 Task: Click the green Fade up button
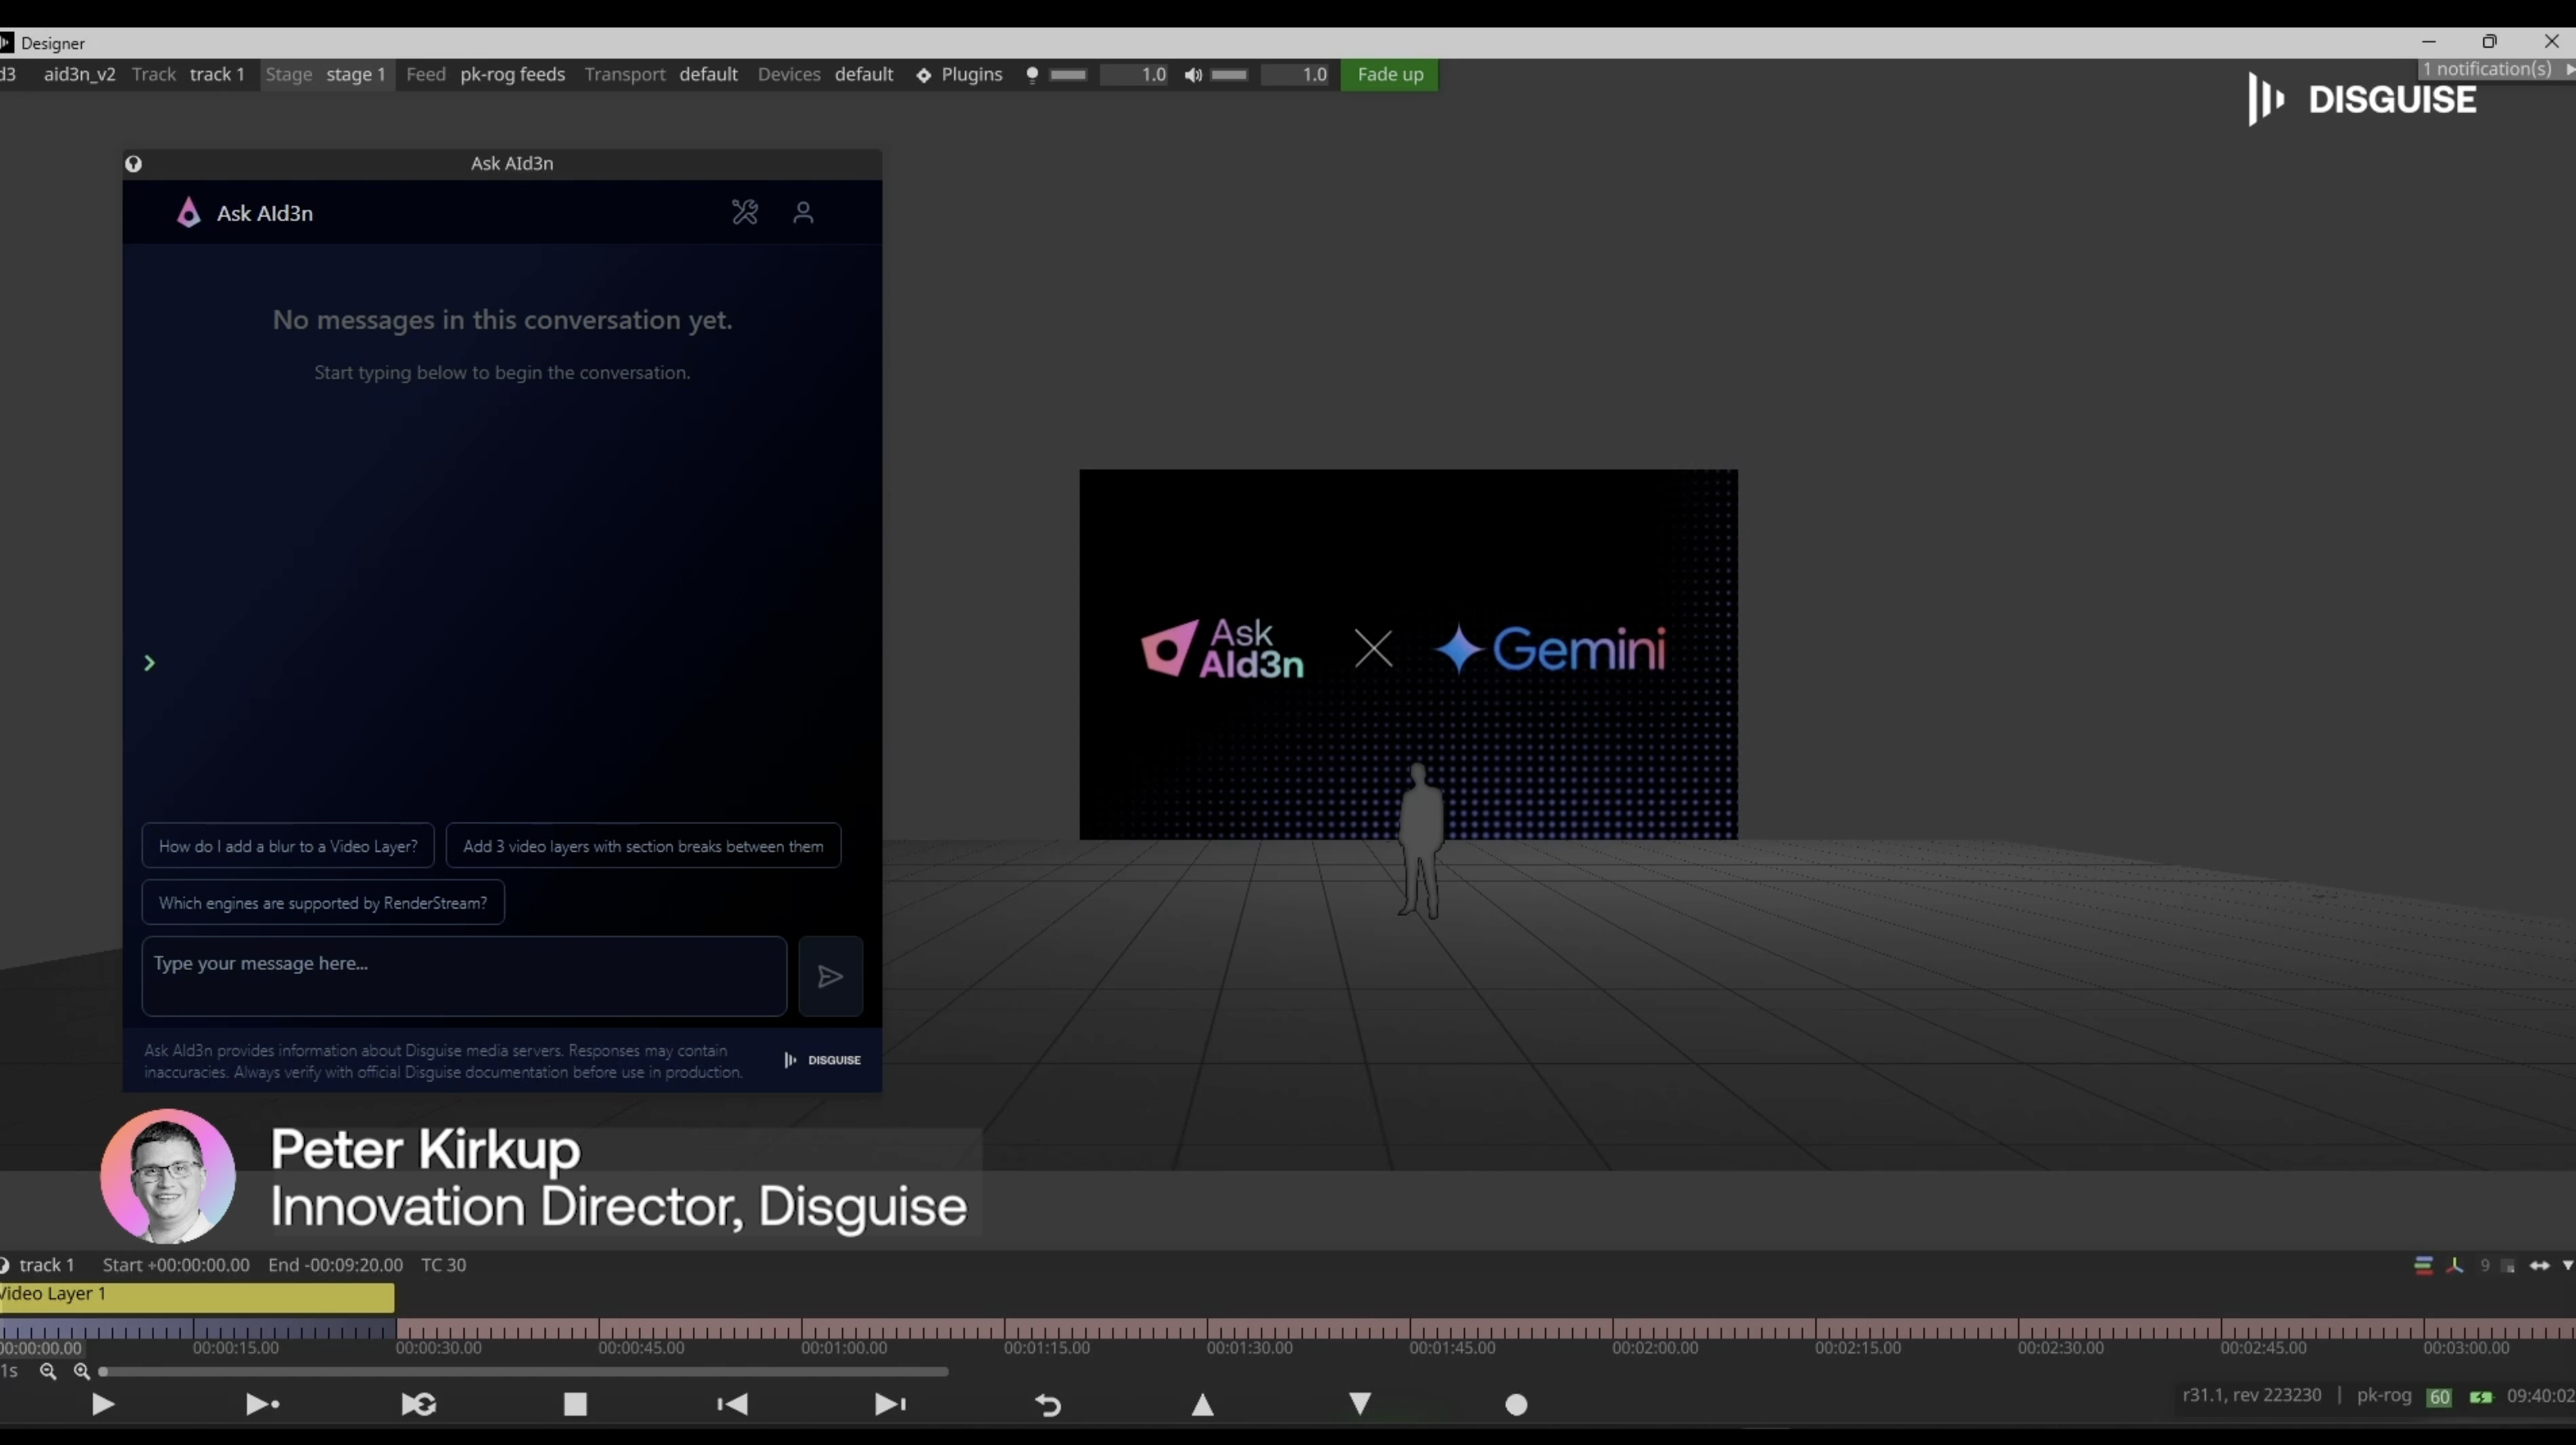1389,74
